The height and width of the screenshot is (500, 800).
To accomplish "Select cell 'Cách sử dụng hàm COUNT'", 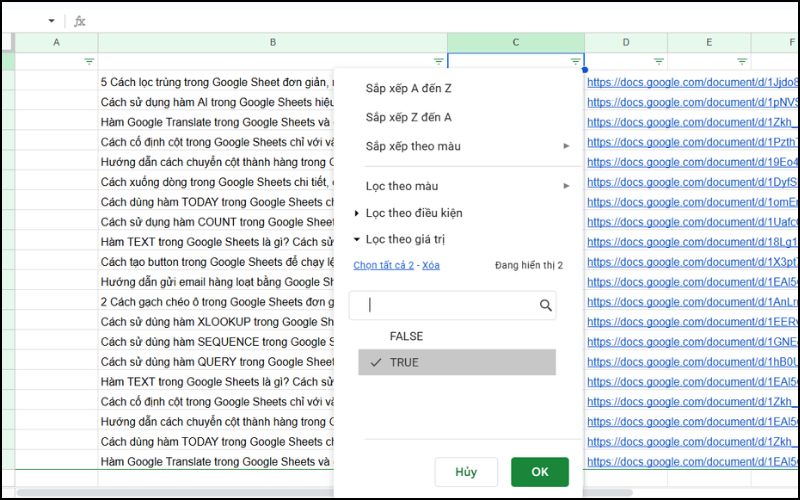I will pyautogui.click(x=216, y=222).
